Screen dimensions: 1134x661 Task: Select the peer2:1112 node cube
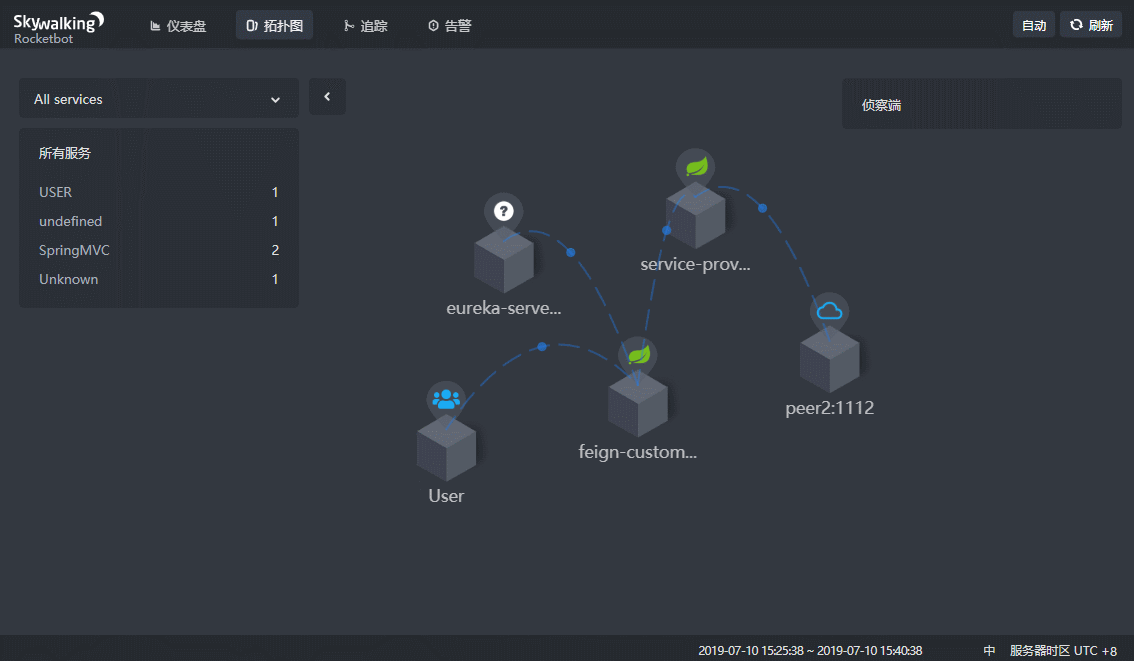click(830, 360)
